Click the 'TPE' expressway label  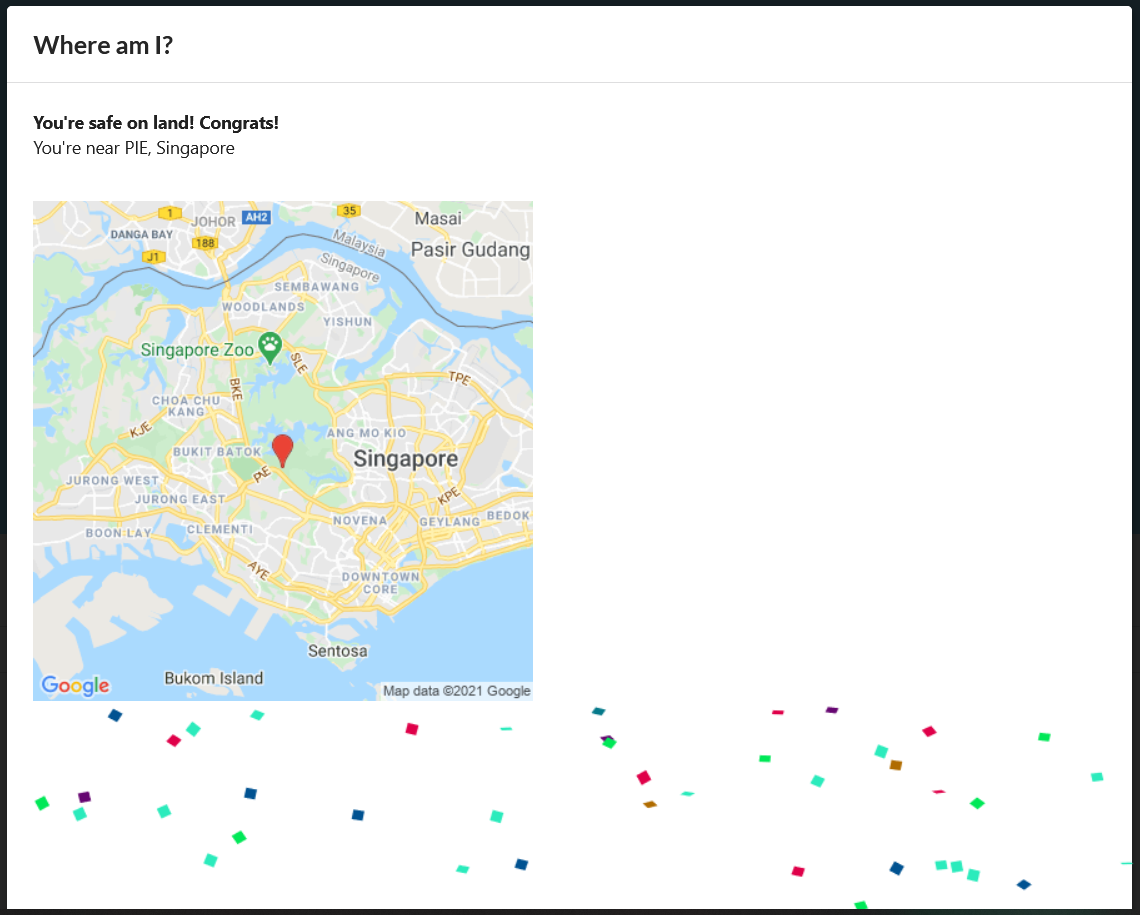pyautogui.click(x=459, y=378)
